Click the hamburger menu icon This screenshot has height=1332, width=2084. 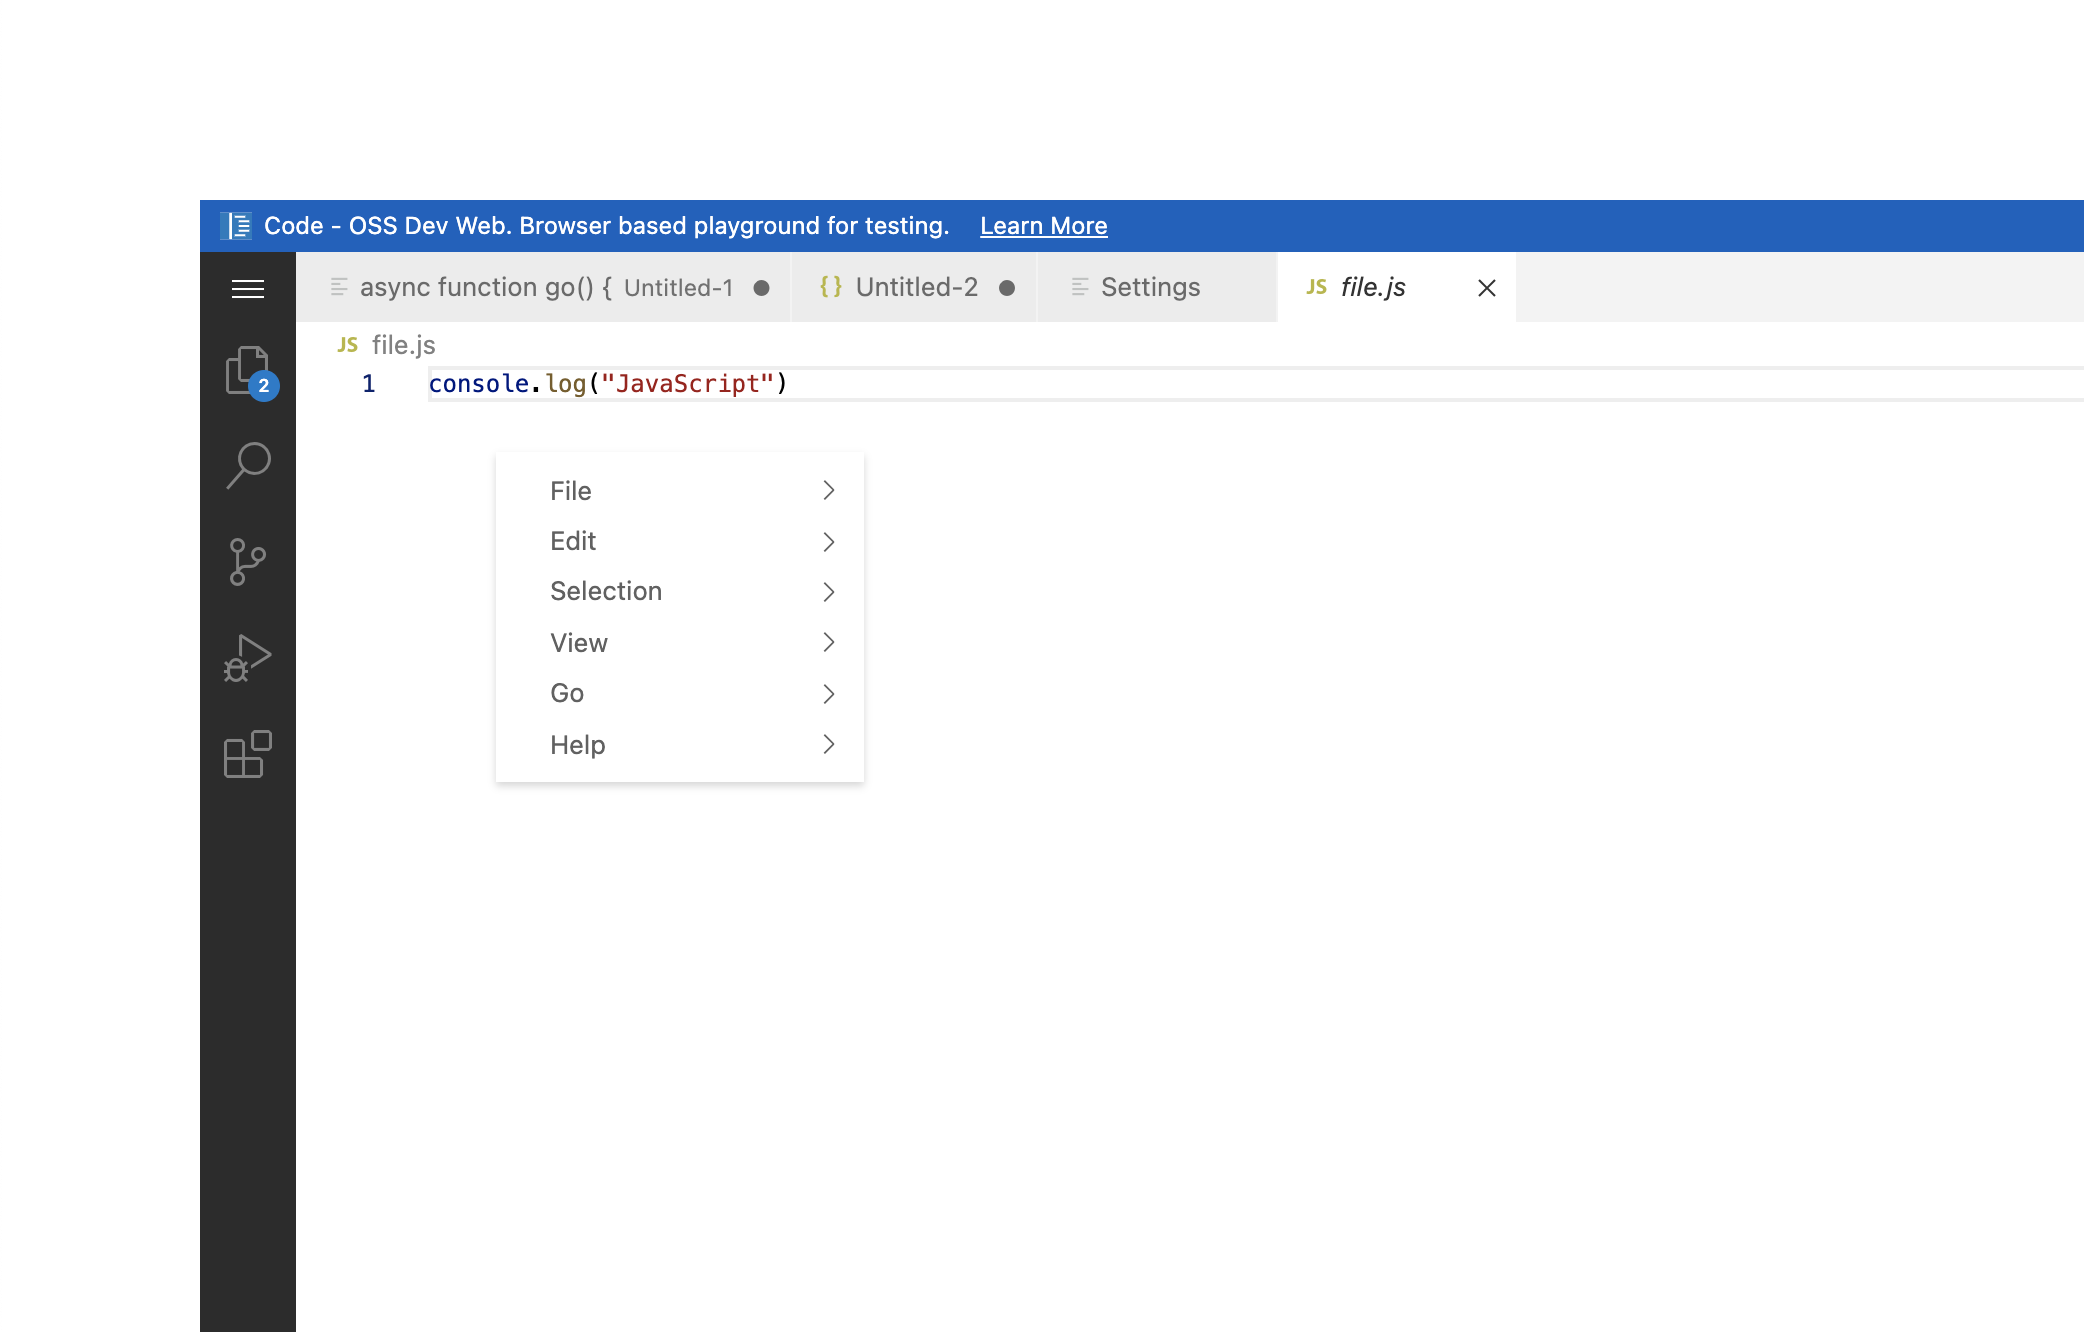(247, 289)
